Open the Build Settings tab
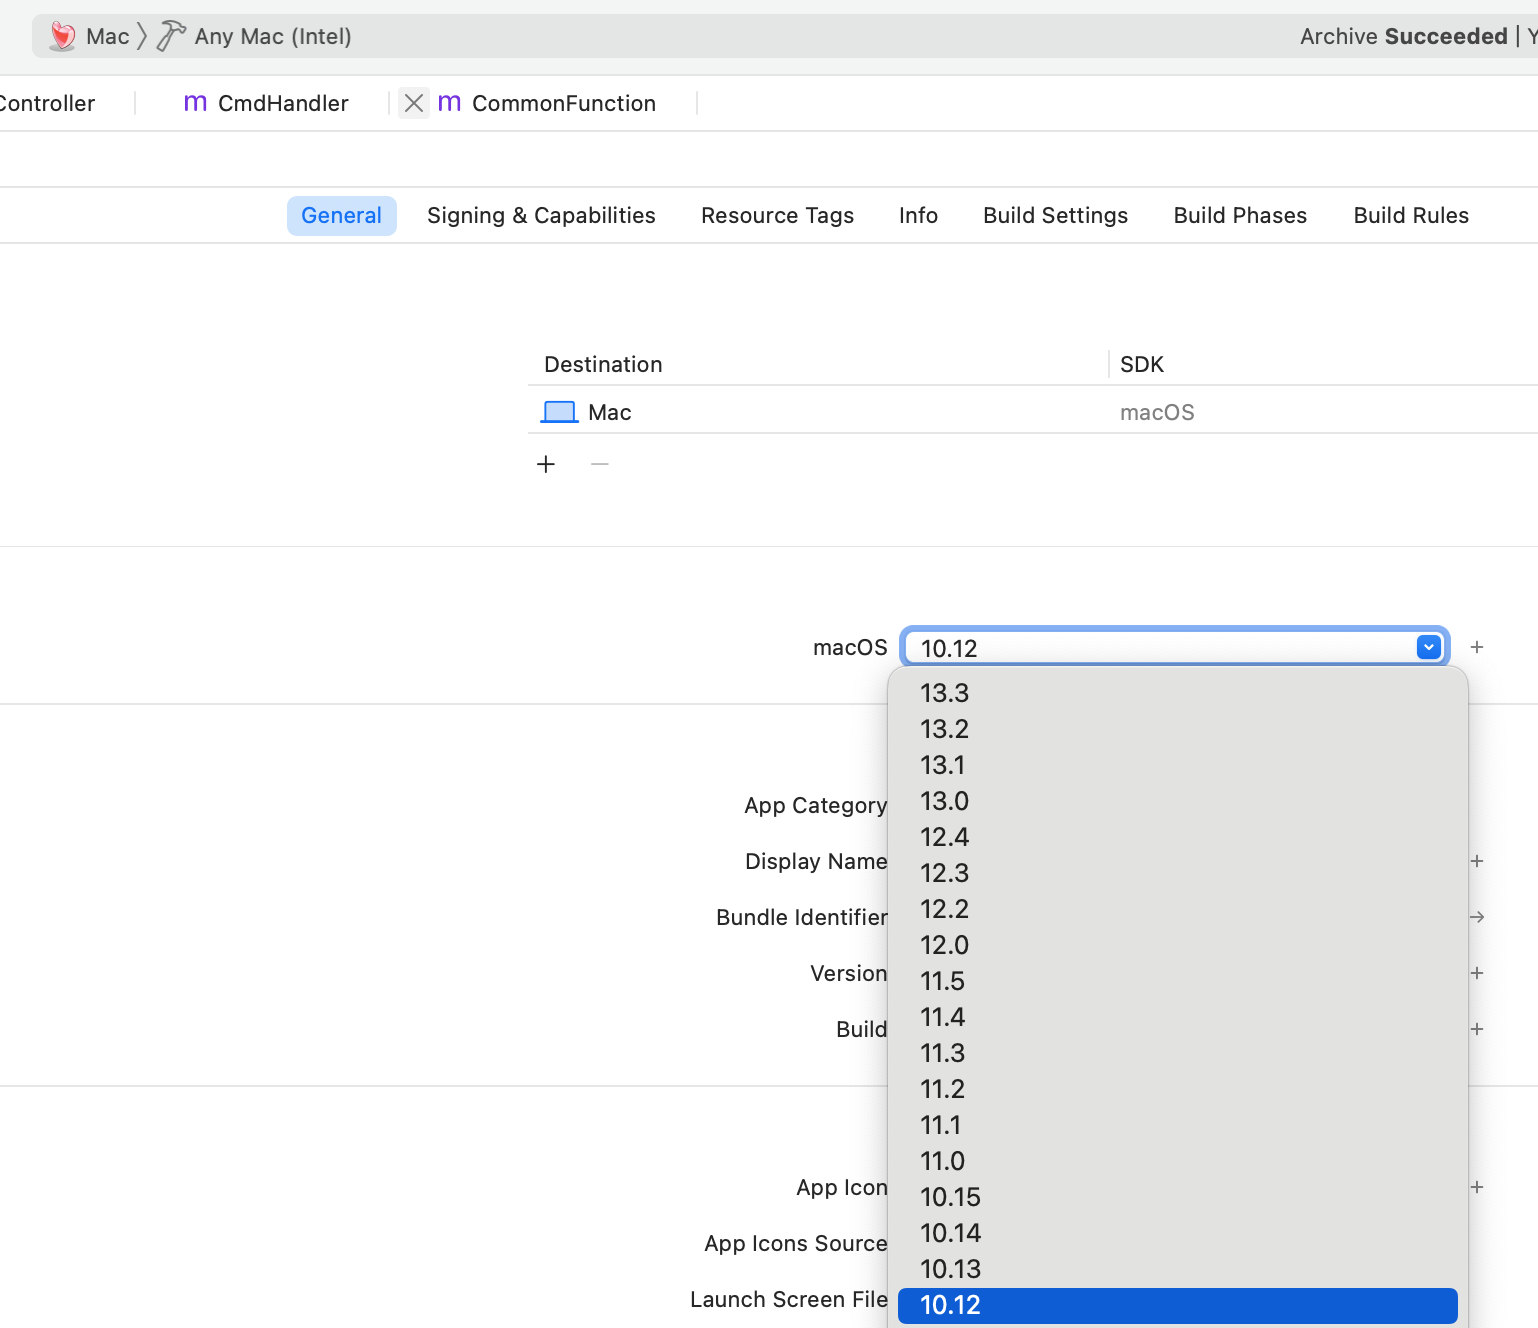 click(x=1055, y=216)
